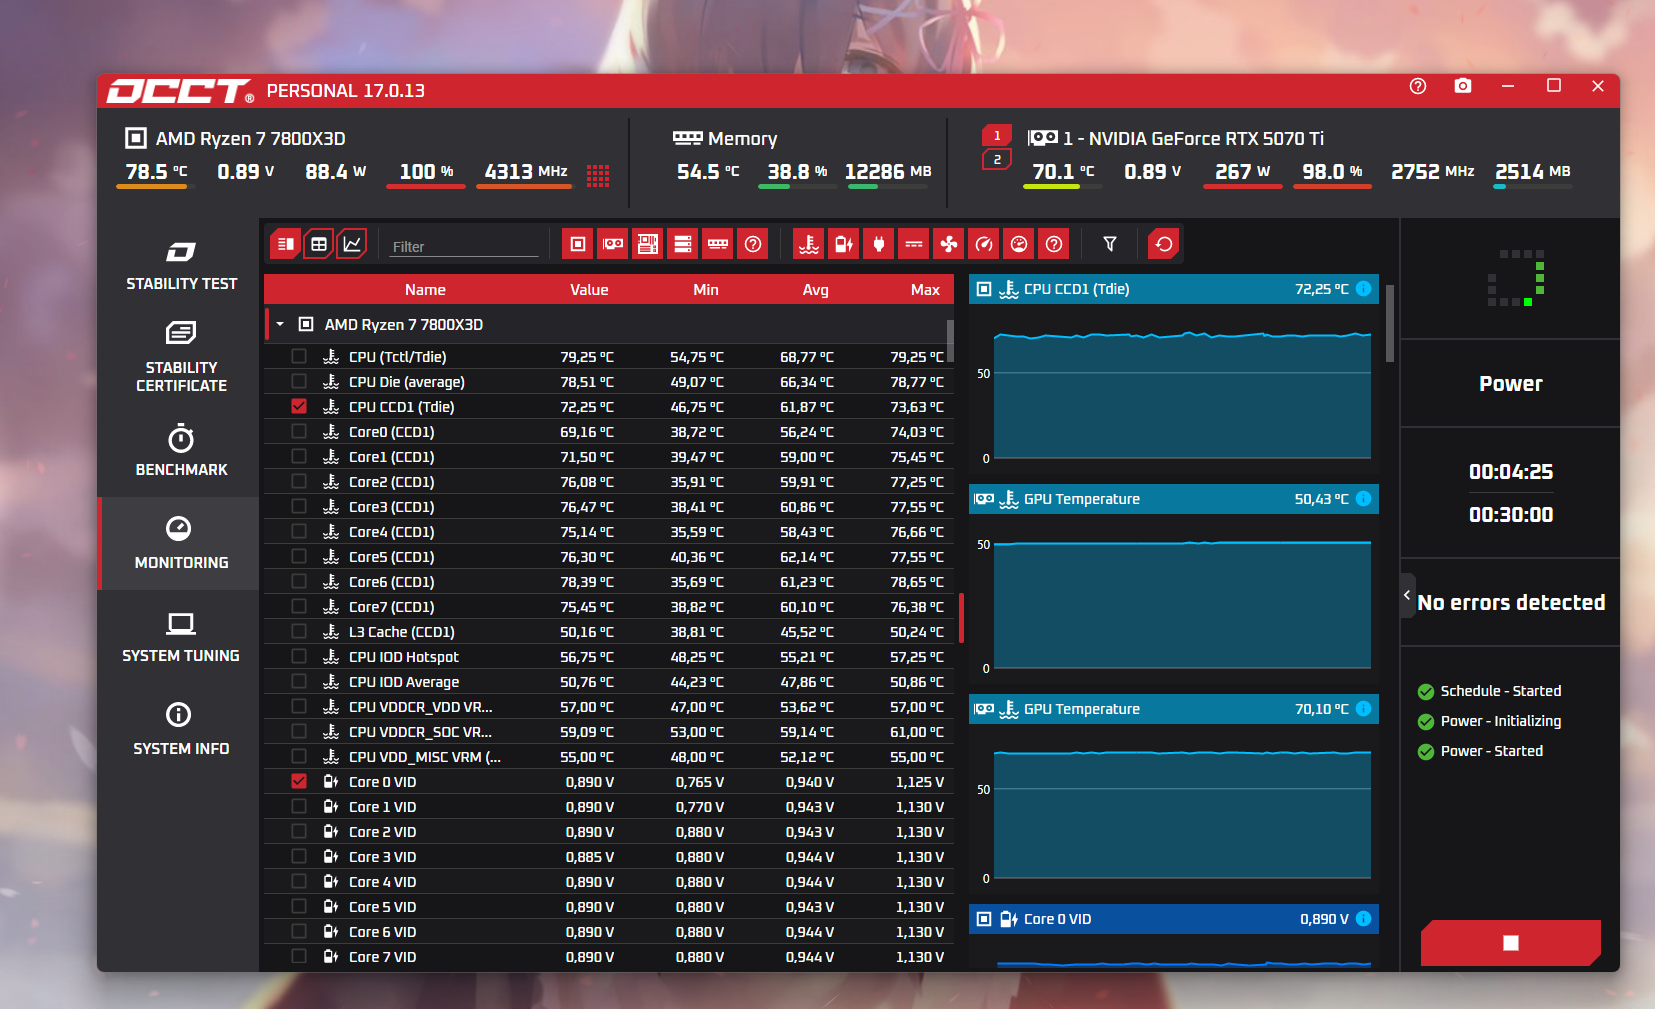Check the Core 7 VID checkbox
The height and width of the screenshot is (1009, 1655).
[299, 956]
